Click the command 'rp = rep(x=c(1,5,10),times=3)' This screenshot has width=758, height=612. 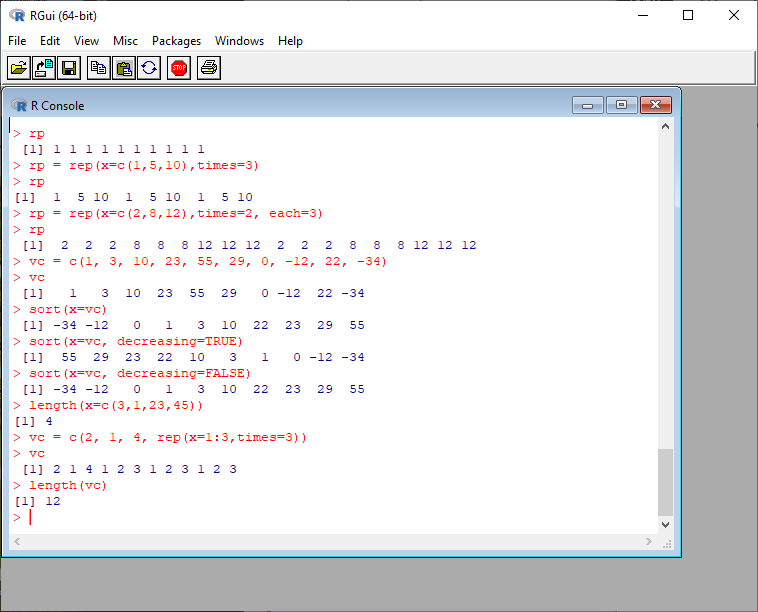point(144,165)
